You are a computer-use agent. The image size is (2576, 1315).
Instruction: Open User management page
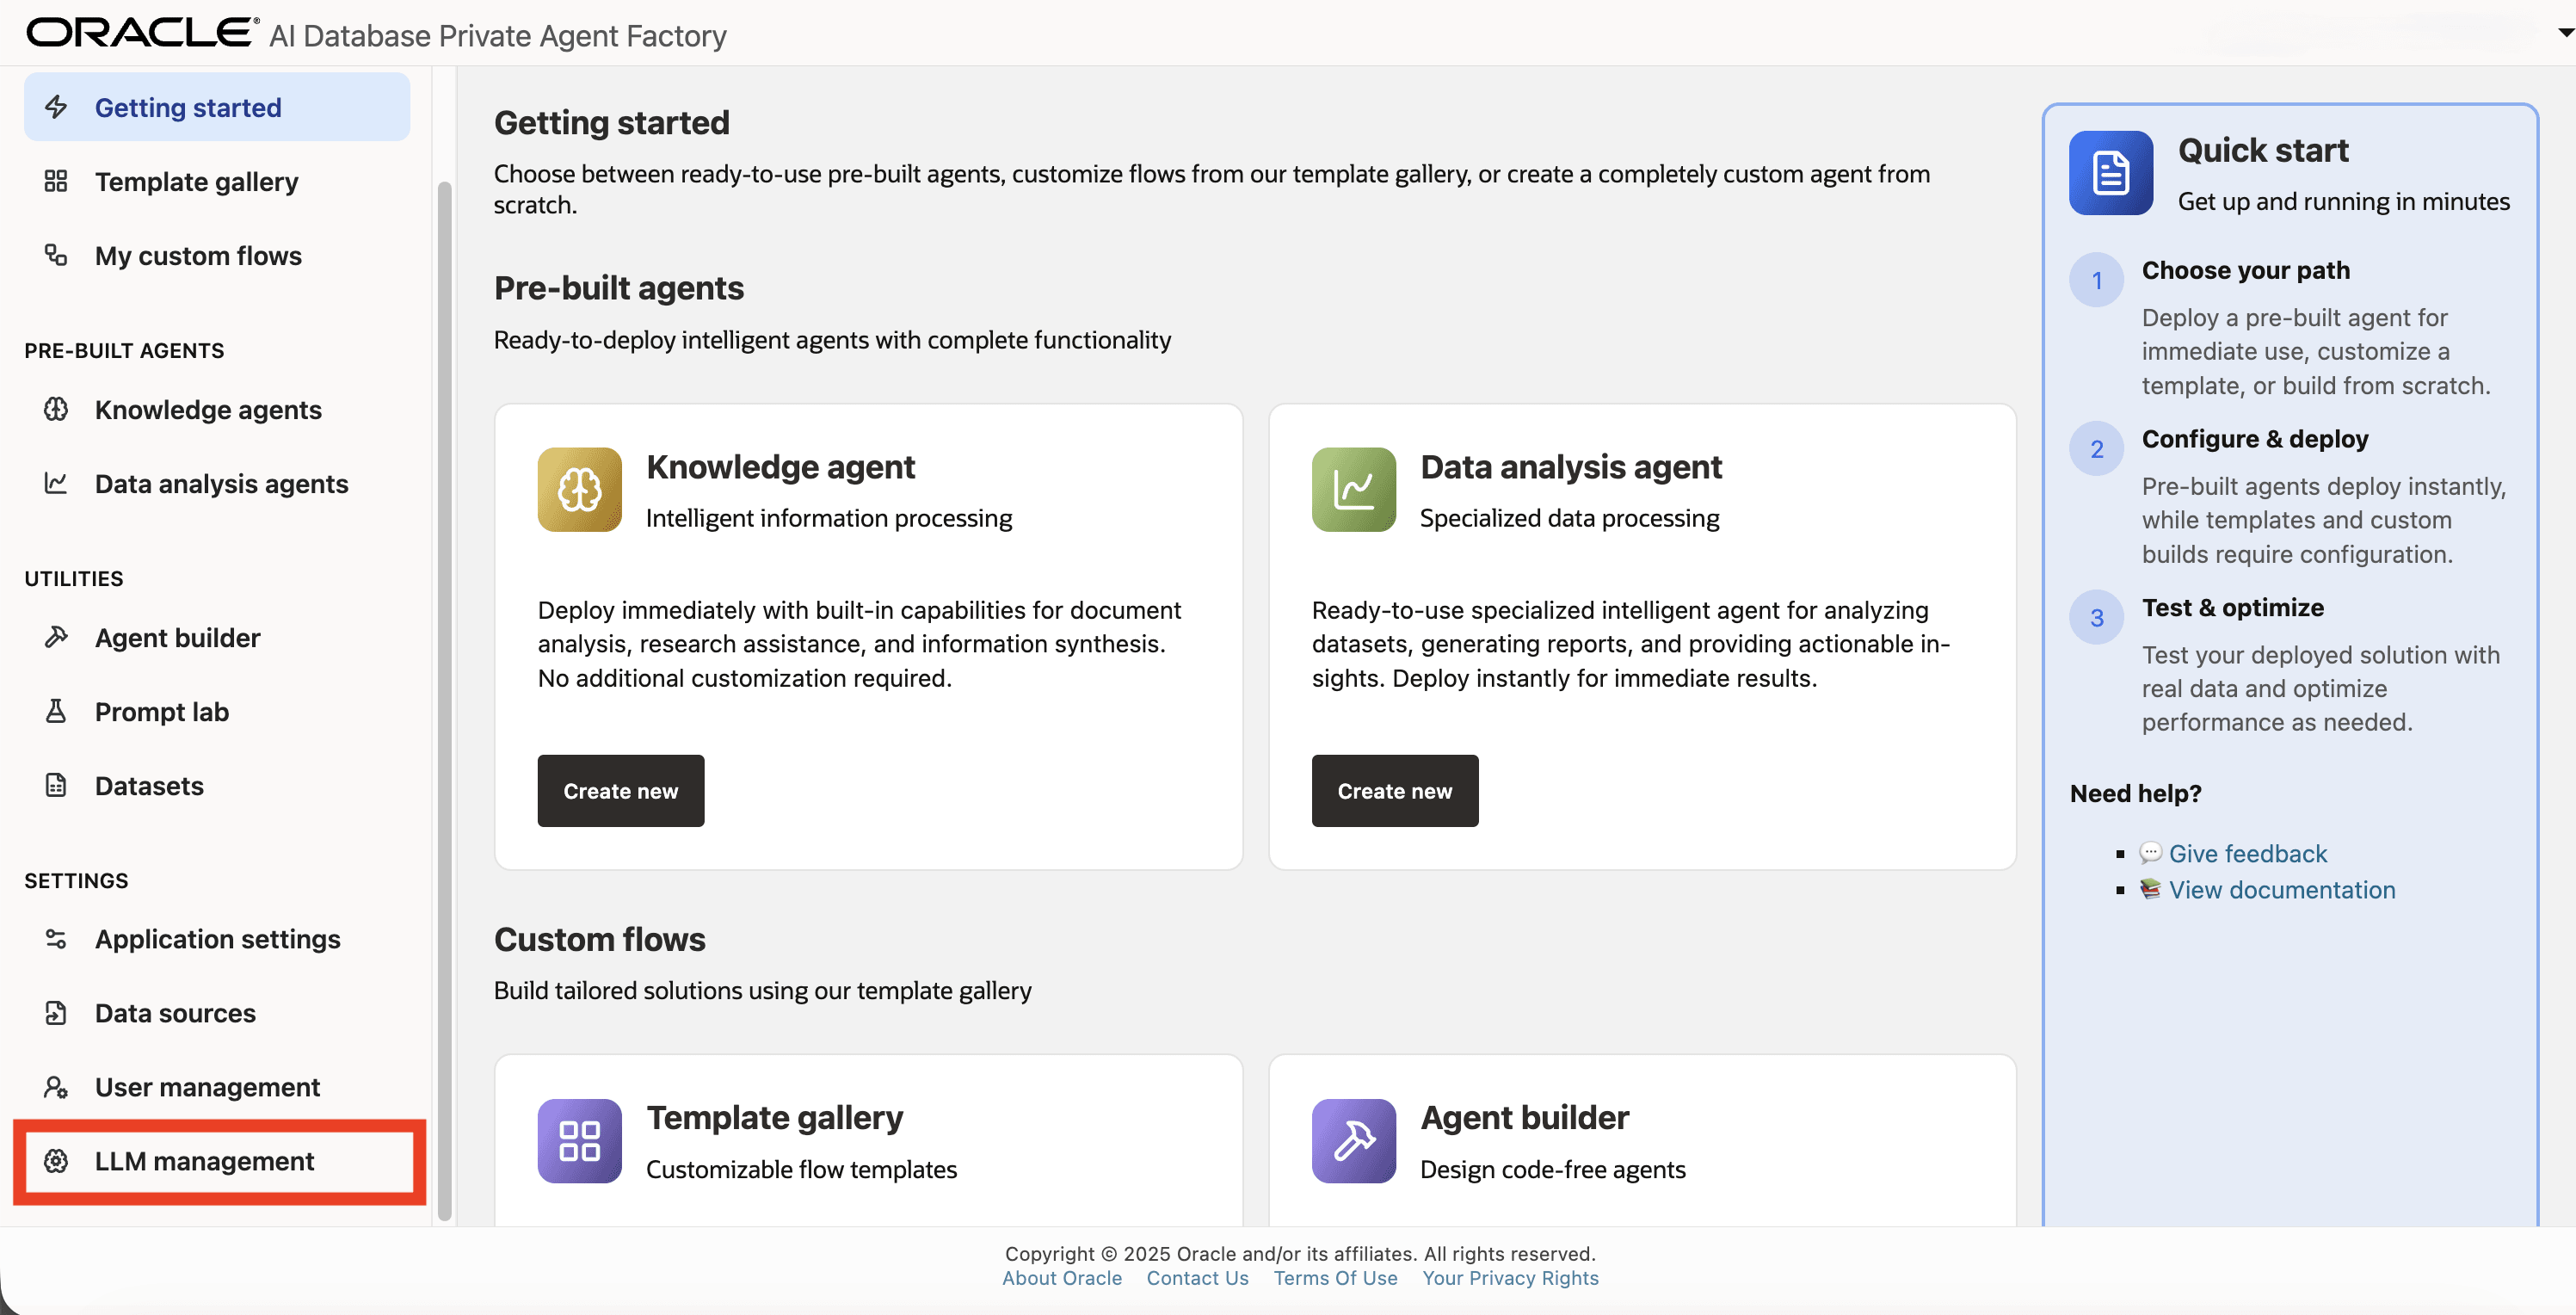217,1087
